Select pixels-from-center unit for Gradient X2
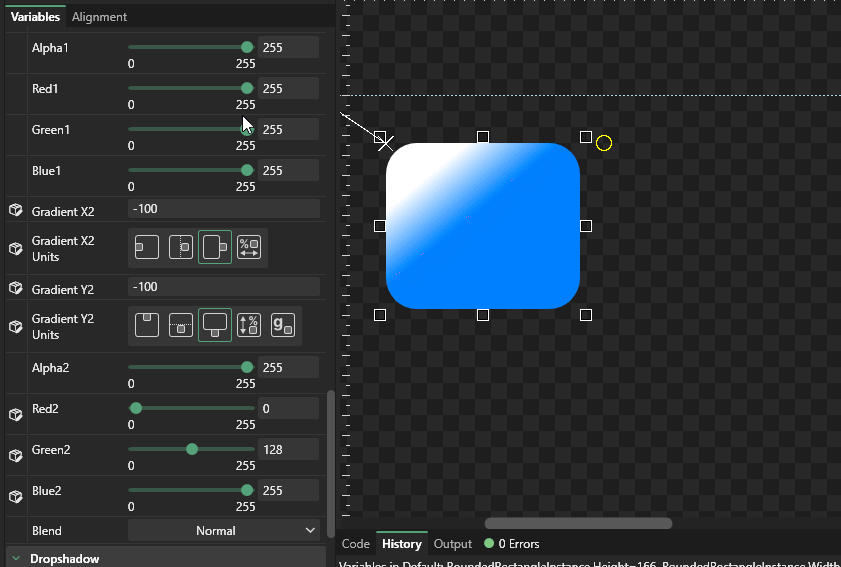 pyautogui.click(x=181, y=247)
